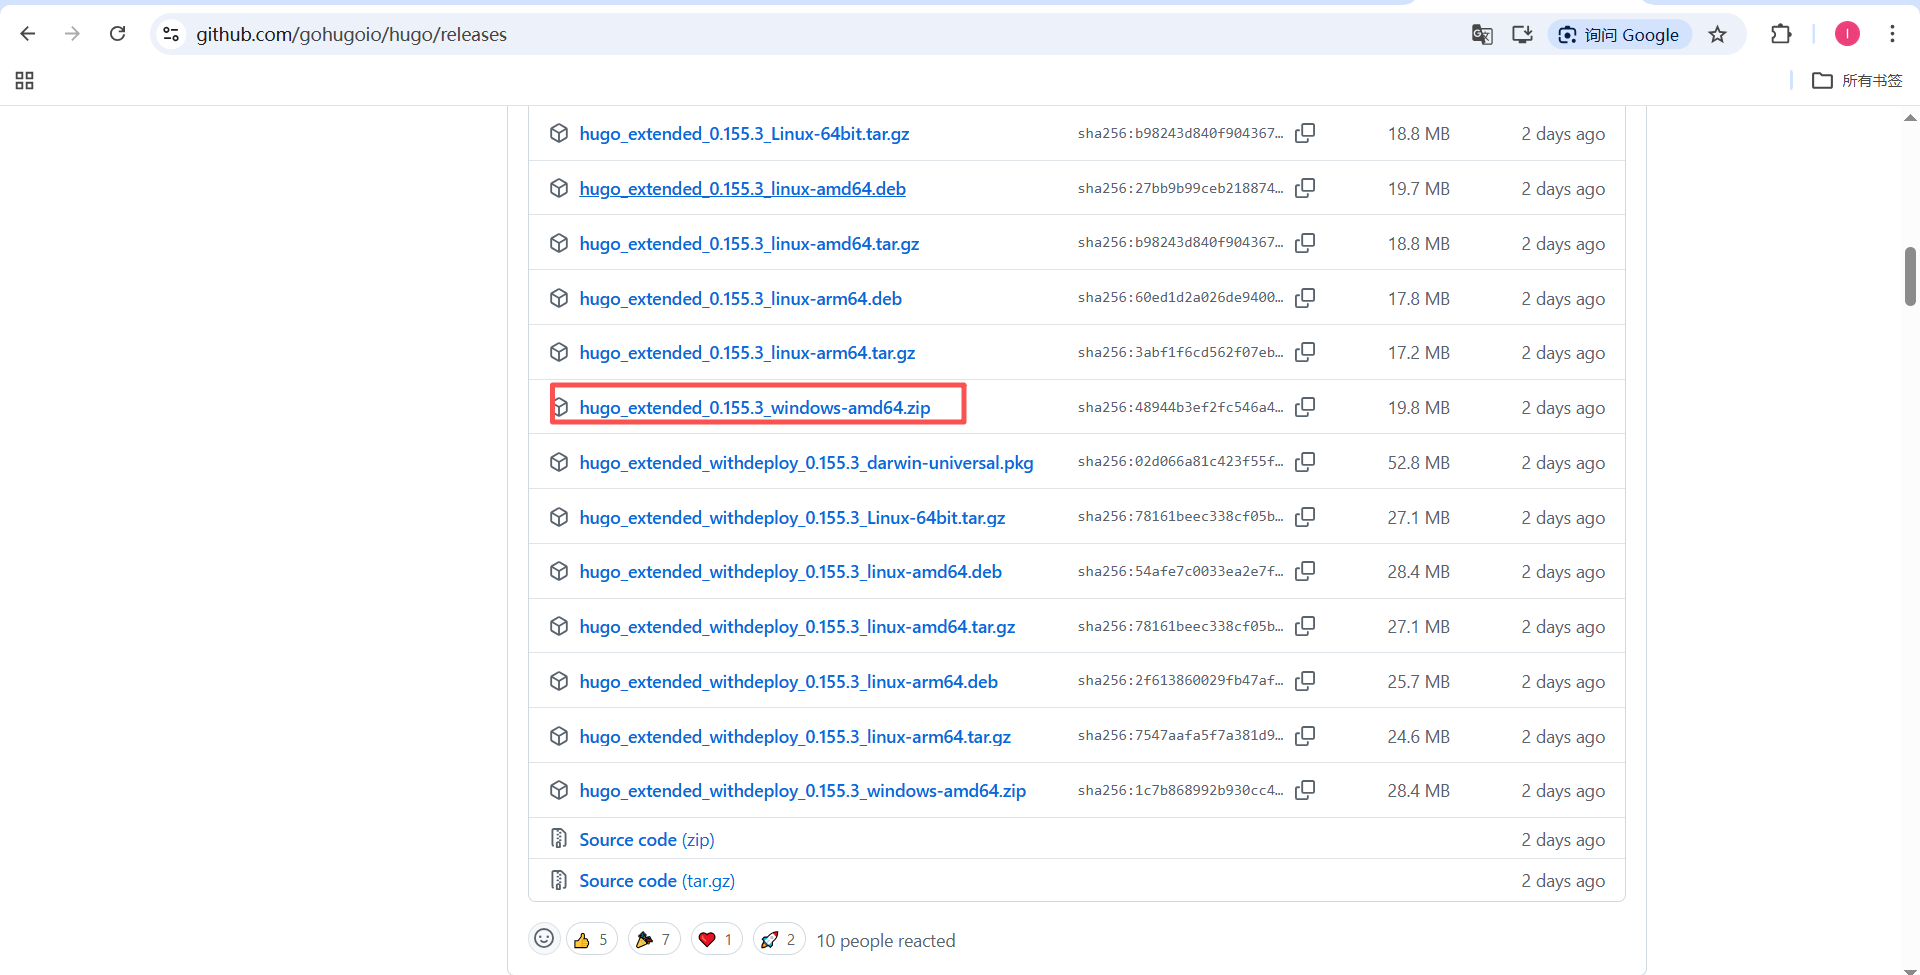Click sha256:48944b3ef2fc546a4 hash text
The width and height of the screenshot is (1920, 975).
pyautogui.click(x=1180, y=407)
